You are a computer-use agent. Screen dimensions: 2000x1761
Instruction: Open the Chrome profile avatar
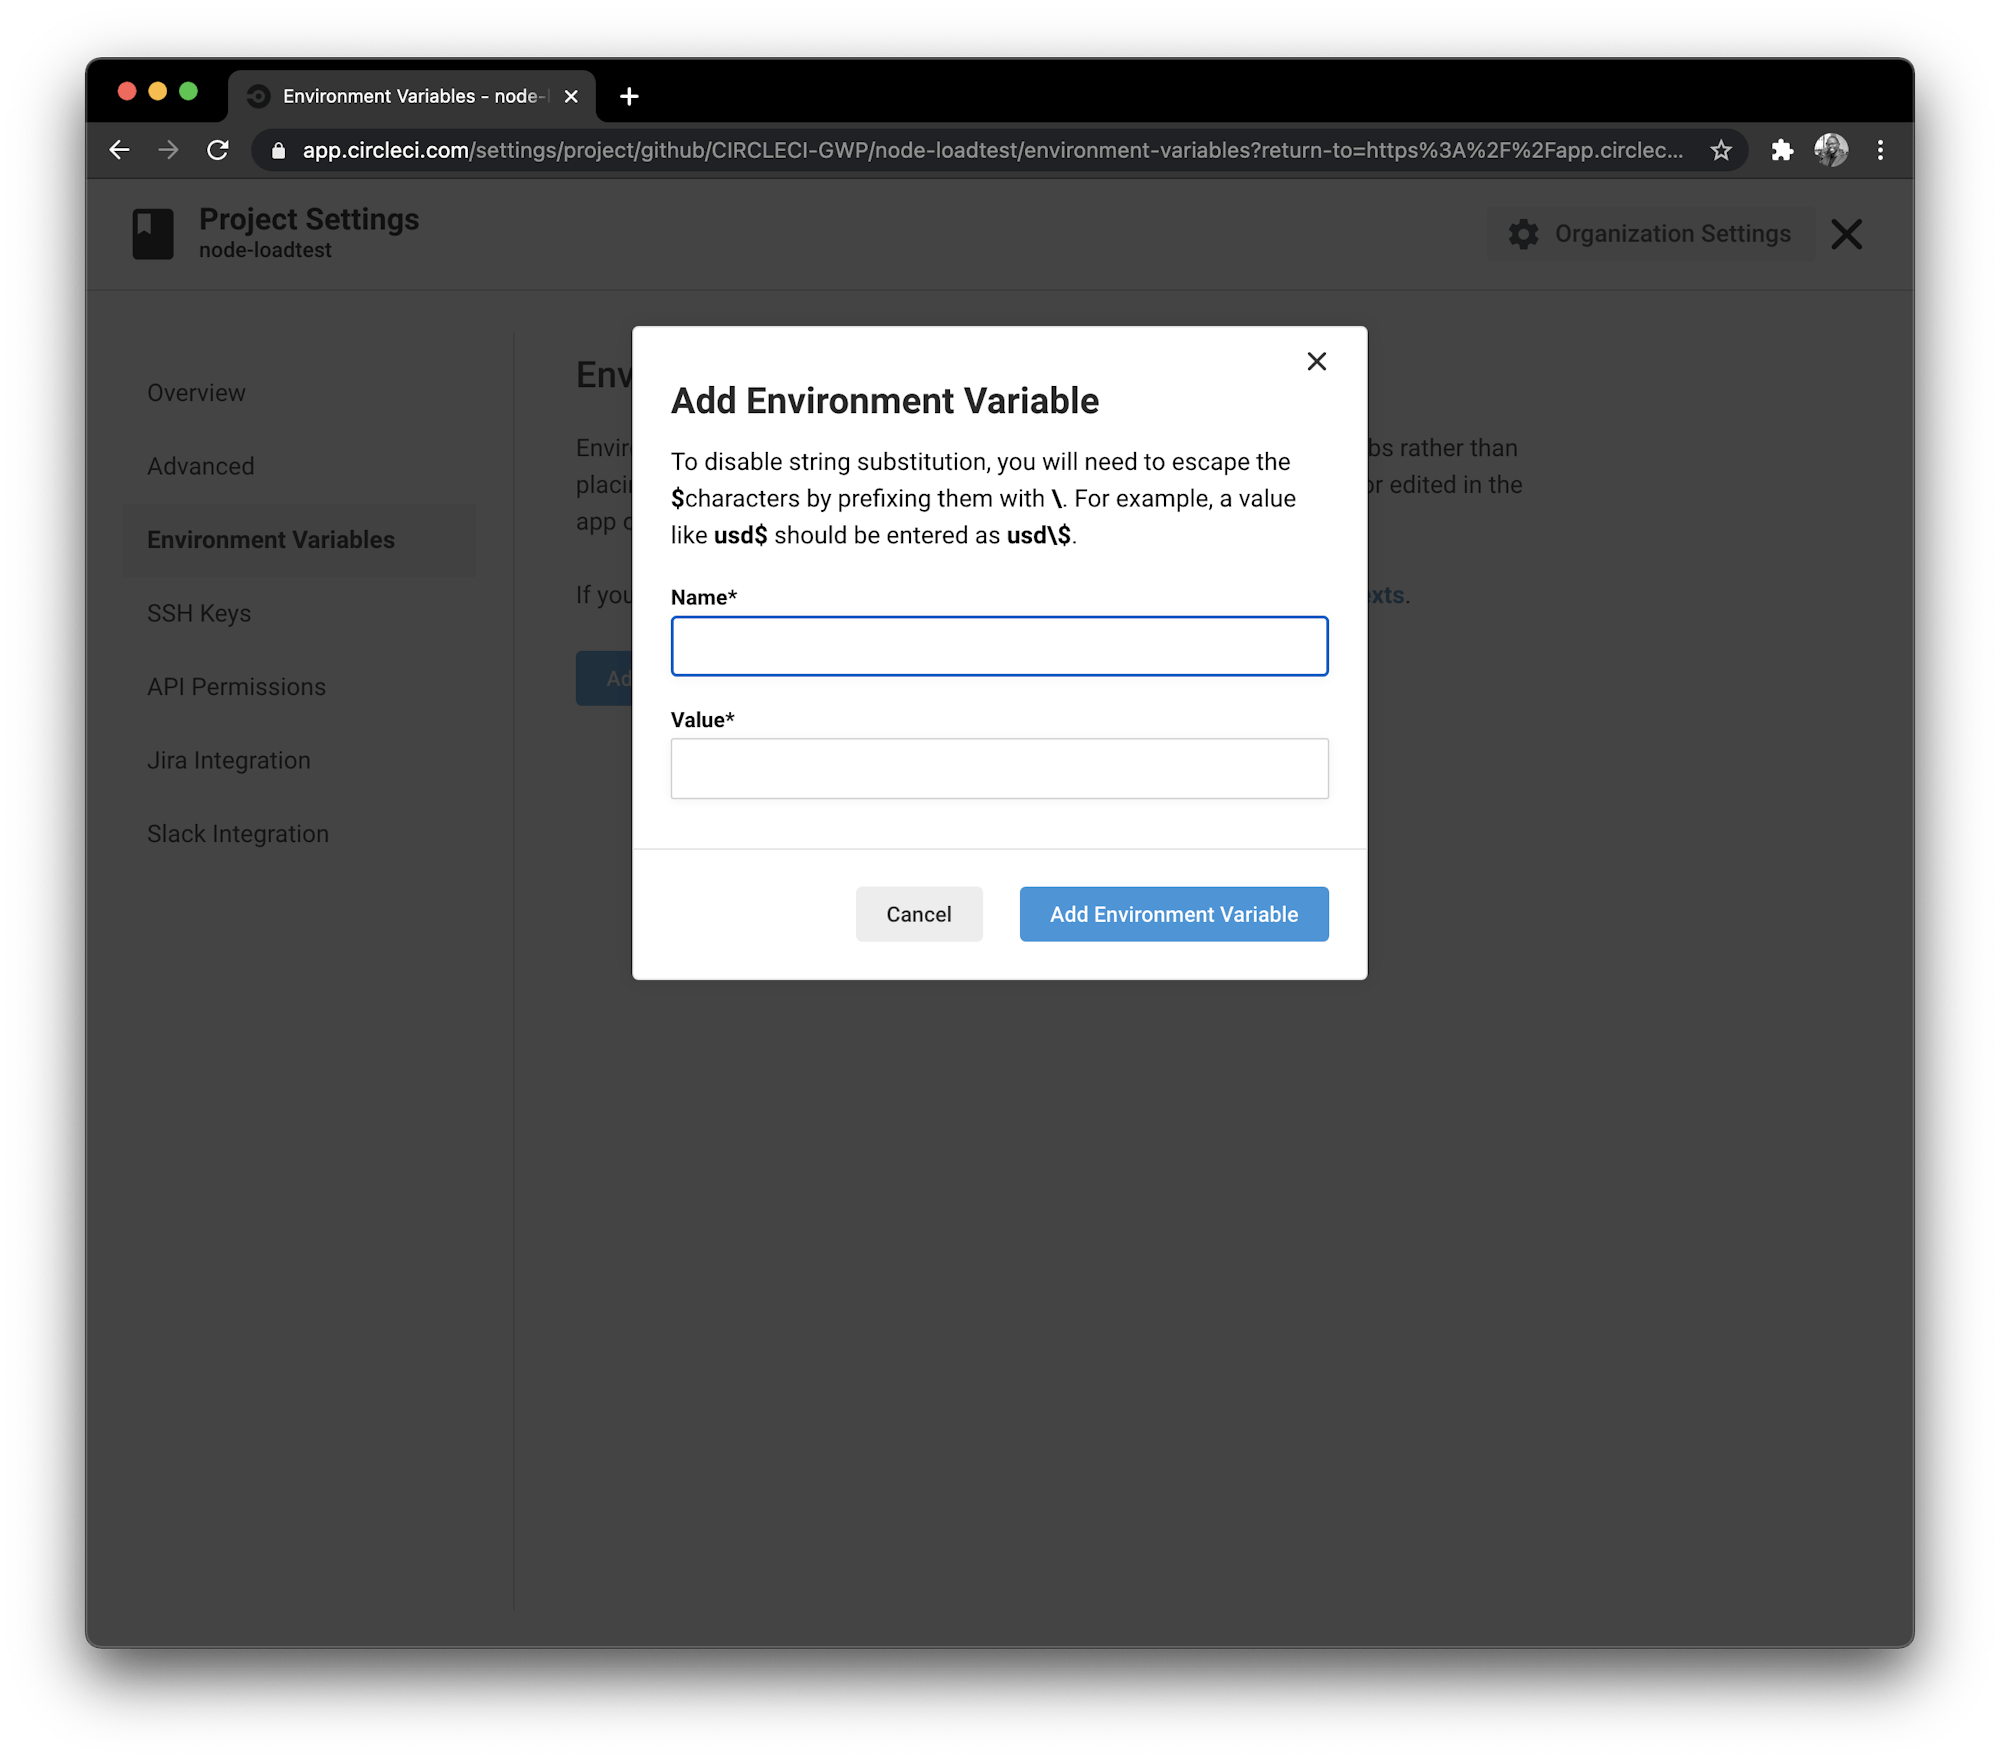1831,150
